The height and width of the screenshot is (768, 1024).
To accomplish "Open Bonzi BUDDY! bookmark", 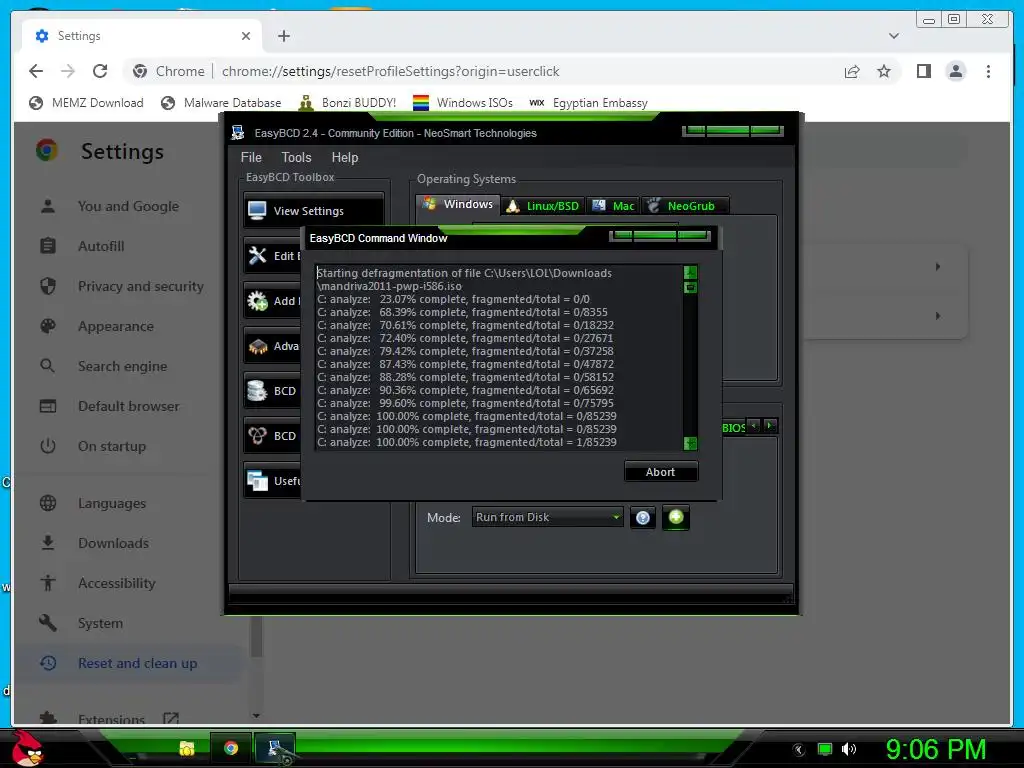I will [347, 103].
